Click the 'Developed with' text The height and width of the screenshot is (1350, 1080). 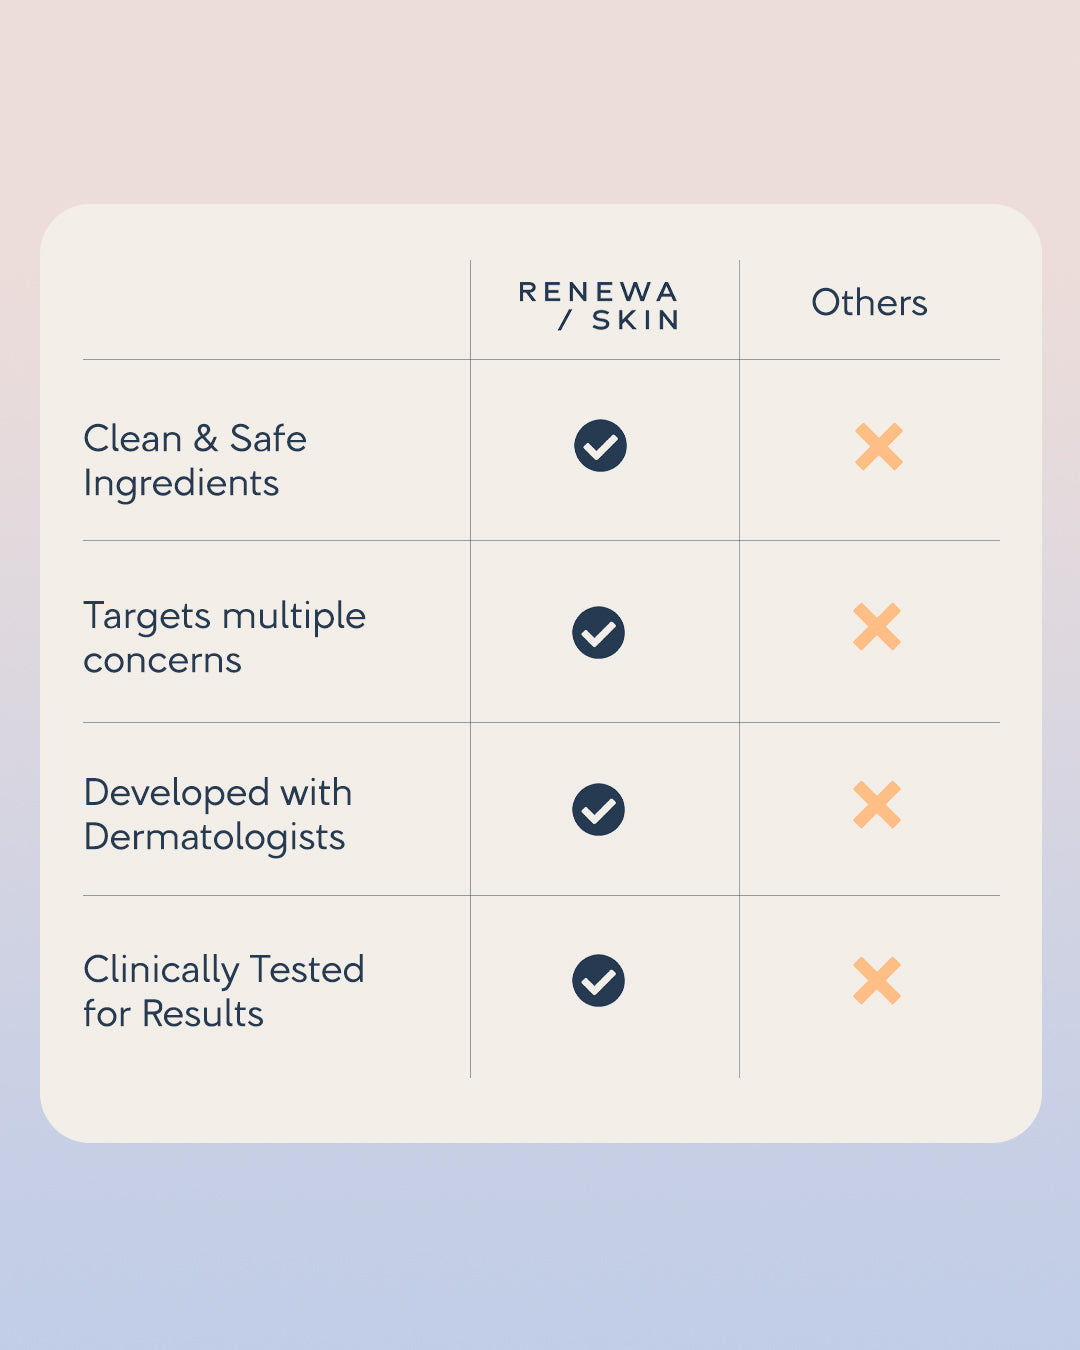(218, 792)
